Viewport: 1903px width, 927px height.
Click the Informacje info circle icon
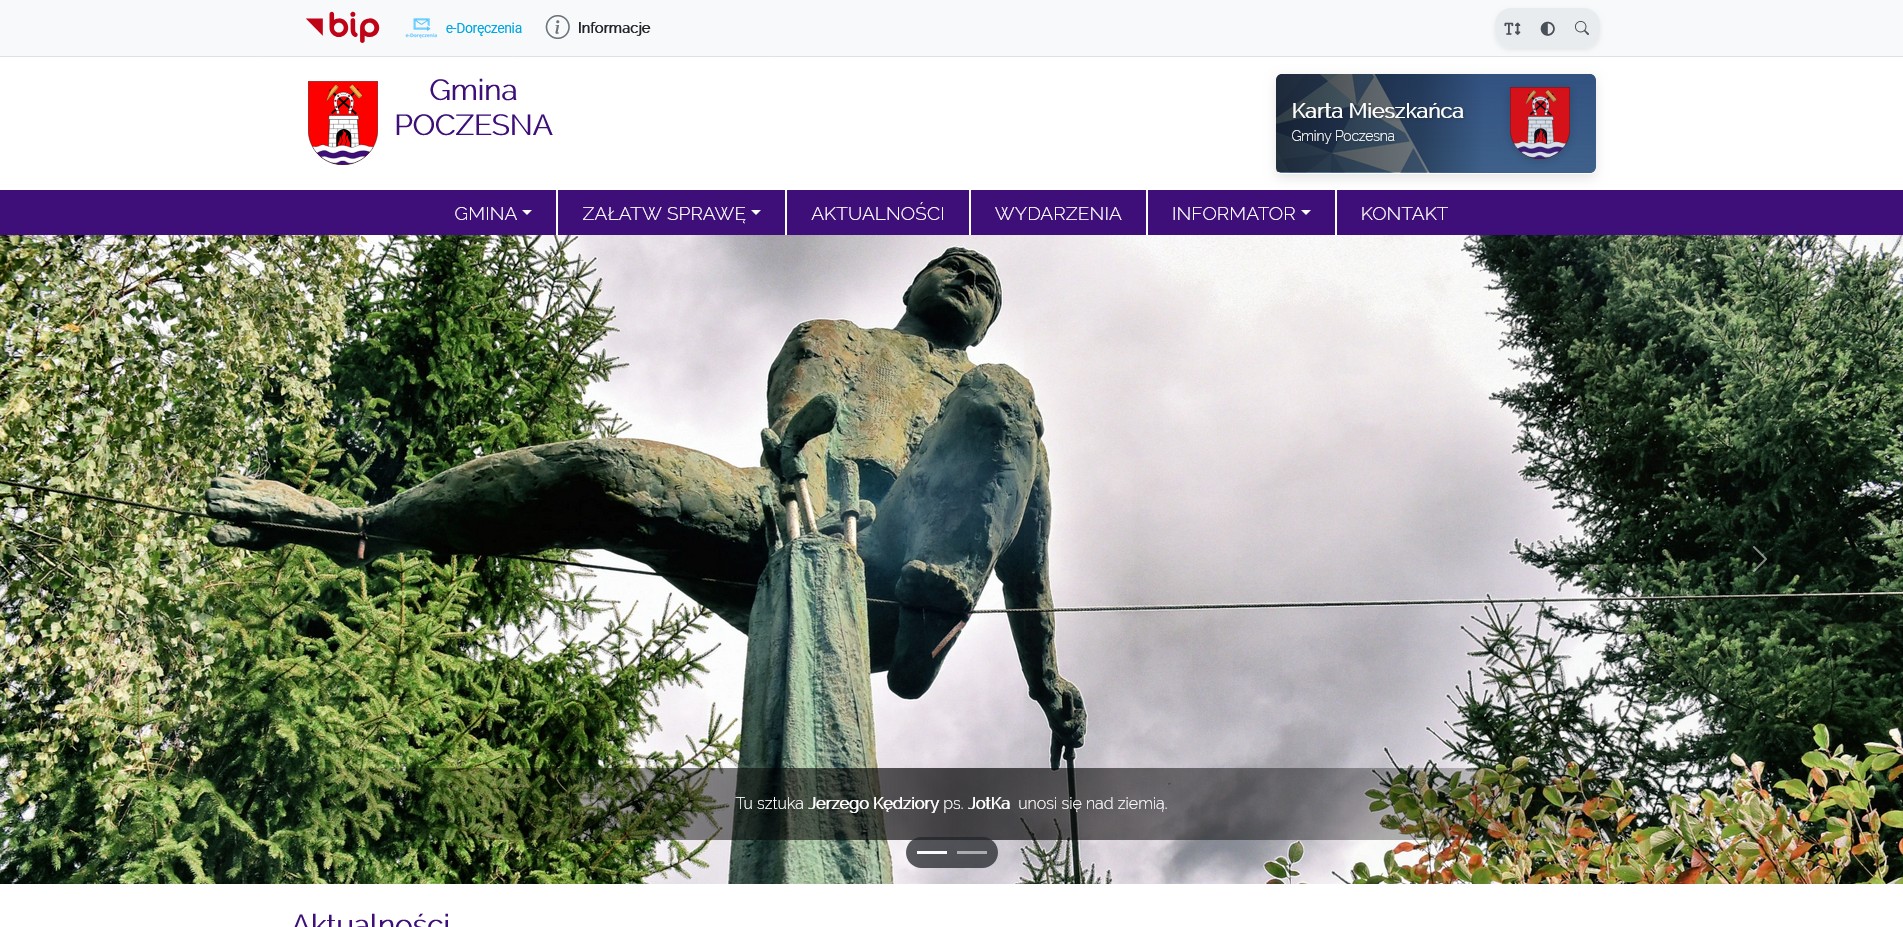point(557,28)
